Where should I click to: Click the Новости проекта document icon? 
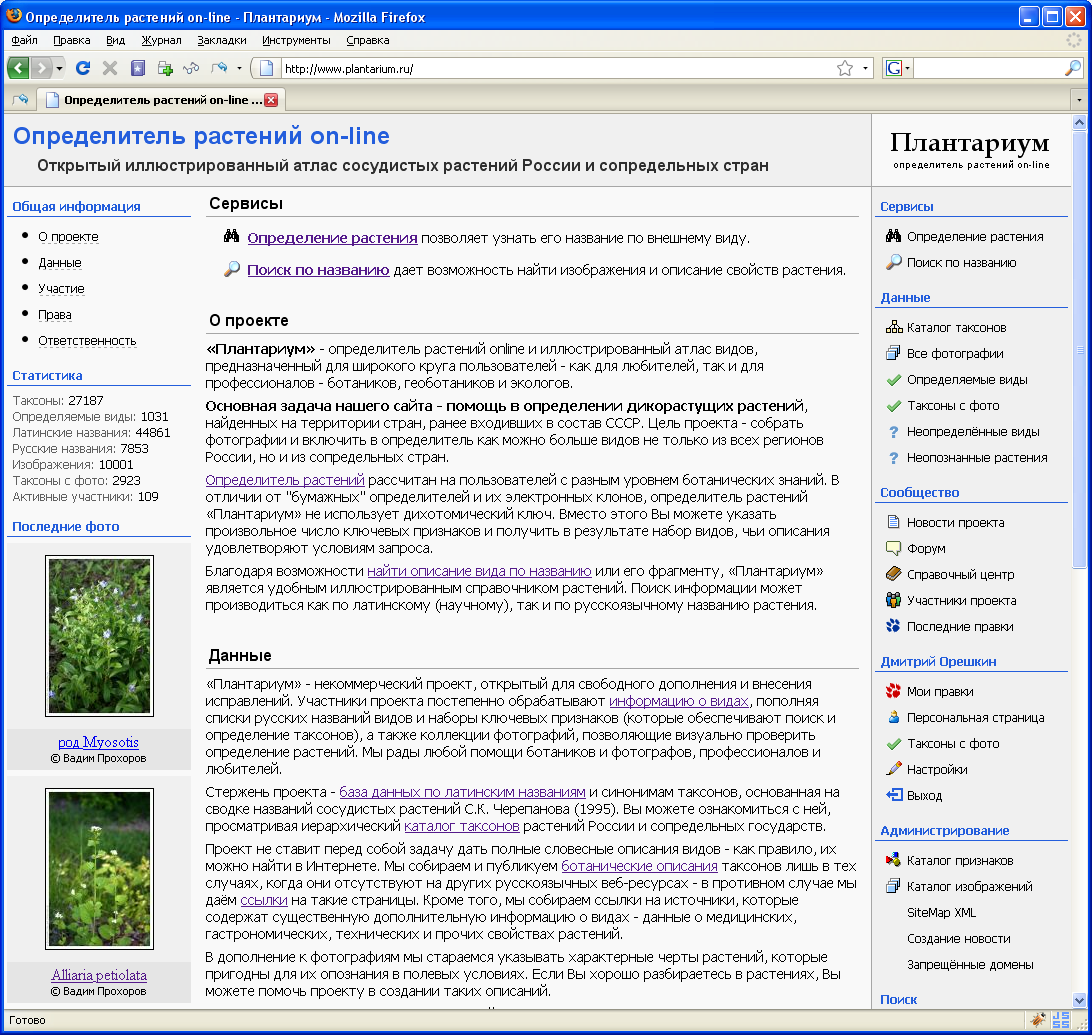click(x=894, y=522)
